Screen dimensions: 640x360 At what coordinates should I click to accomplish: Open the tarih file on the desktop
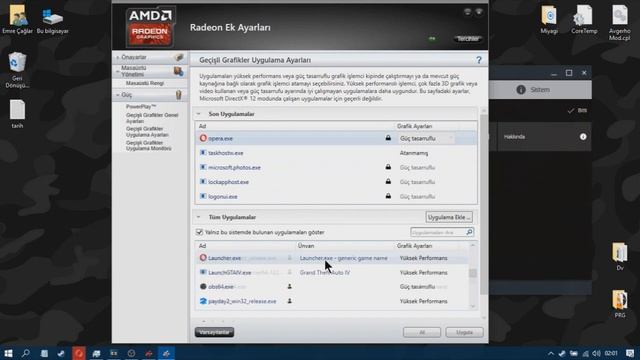tap(17, 114)
